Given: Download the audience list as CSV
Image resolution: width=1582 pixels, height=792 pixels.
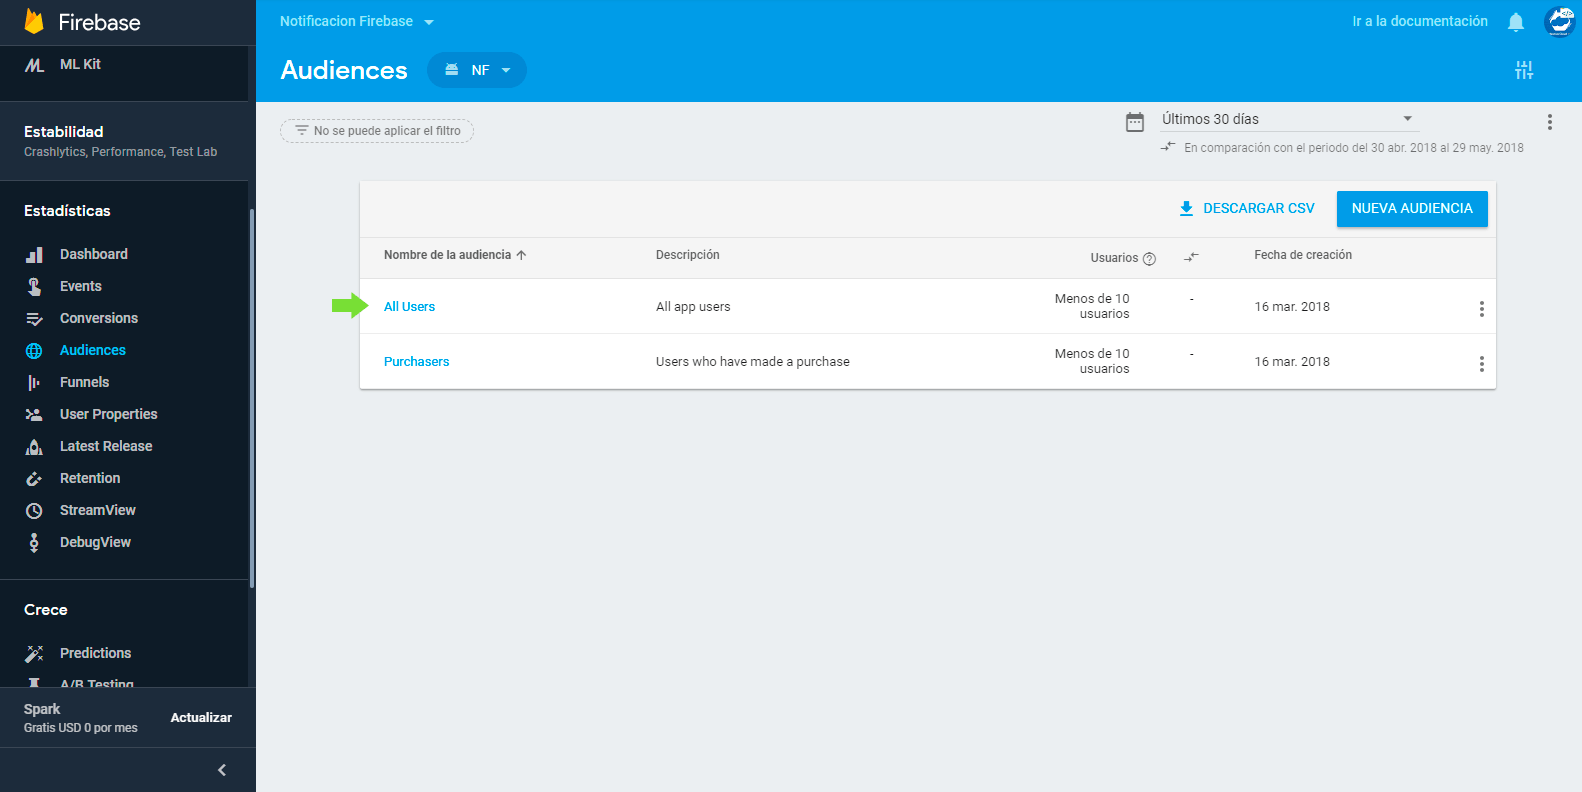Looking at the screenshot, I should pyautogui.click(x=1247, y=209).
